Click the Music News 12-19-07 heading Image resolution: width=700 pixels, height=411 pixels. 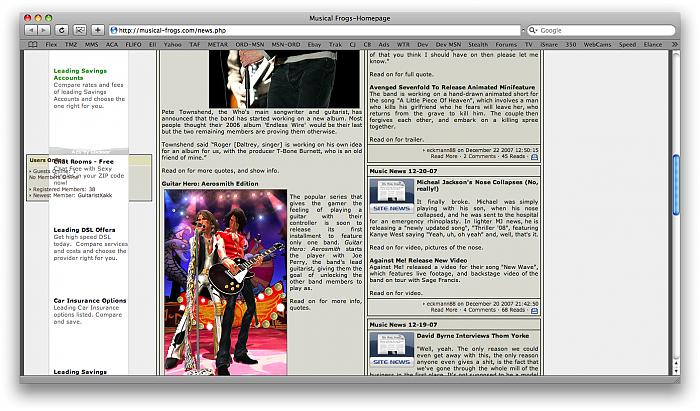click(403, 325)
